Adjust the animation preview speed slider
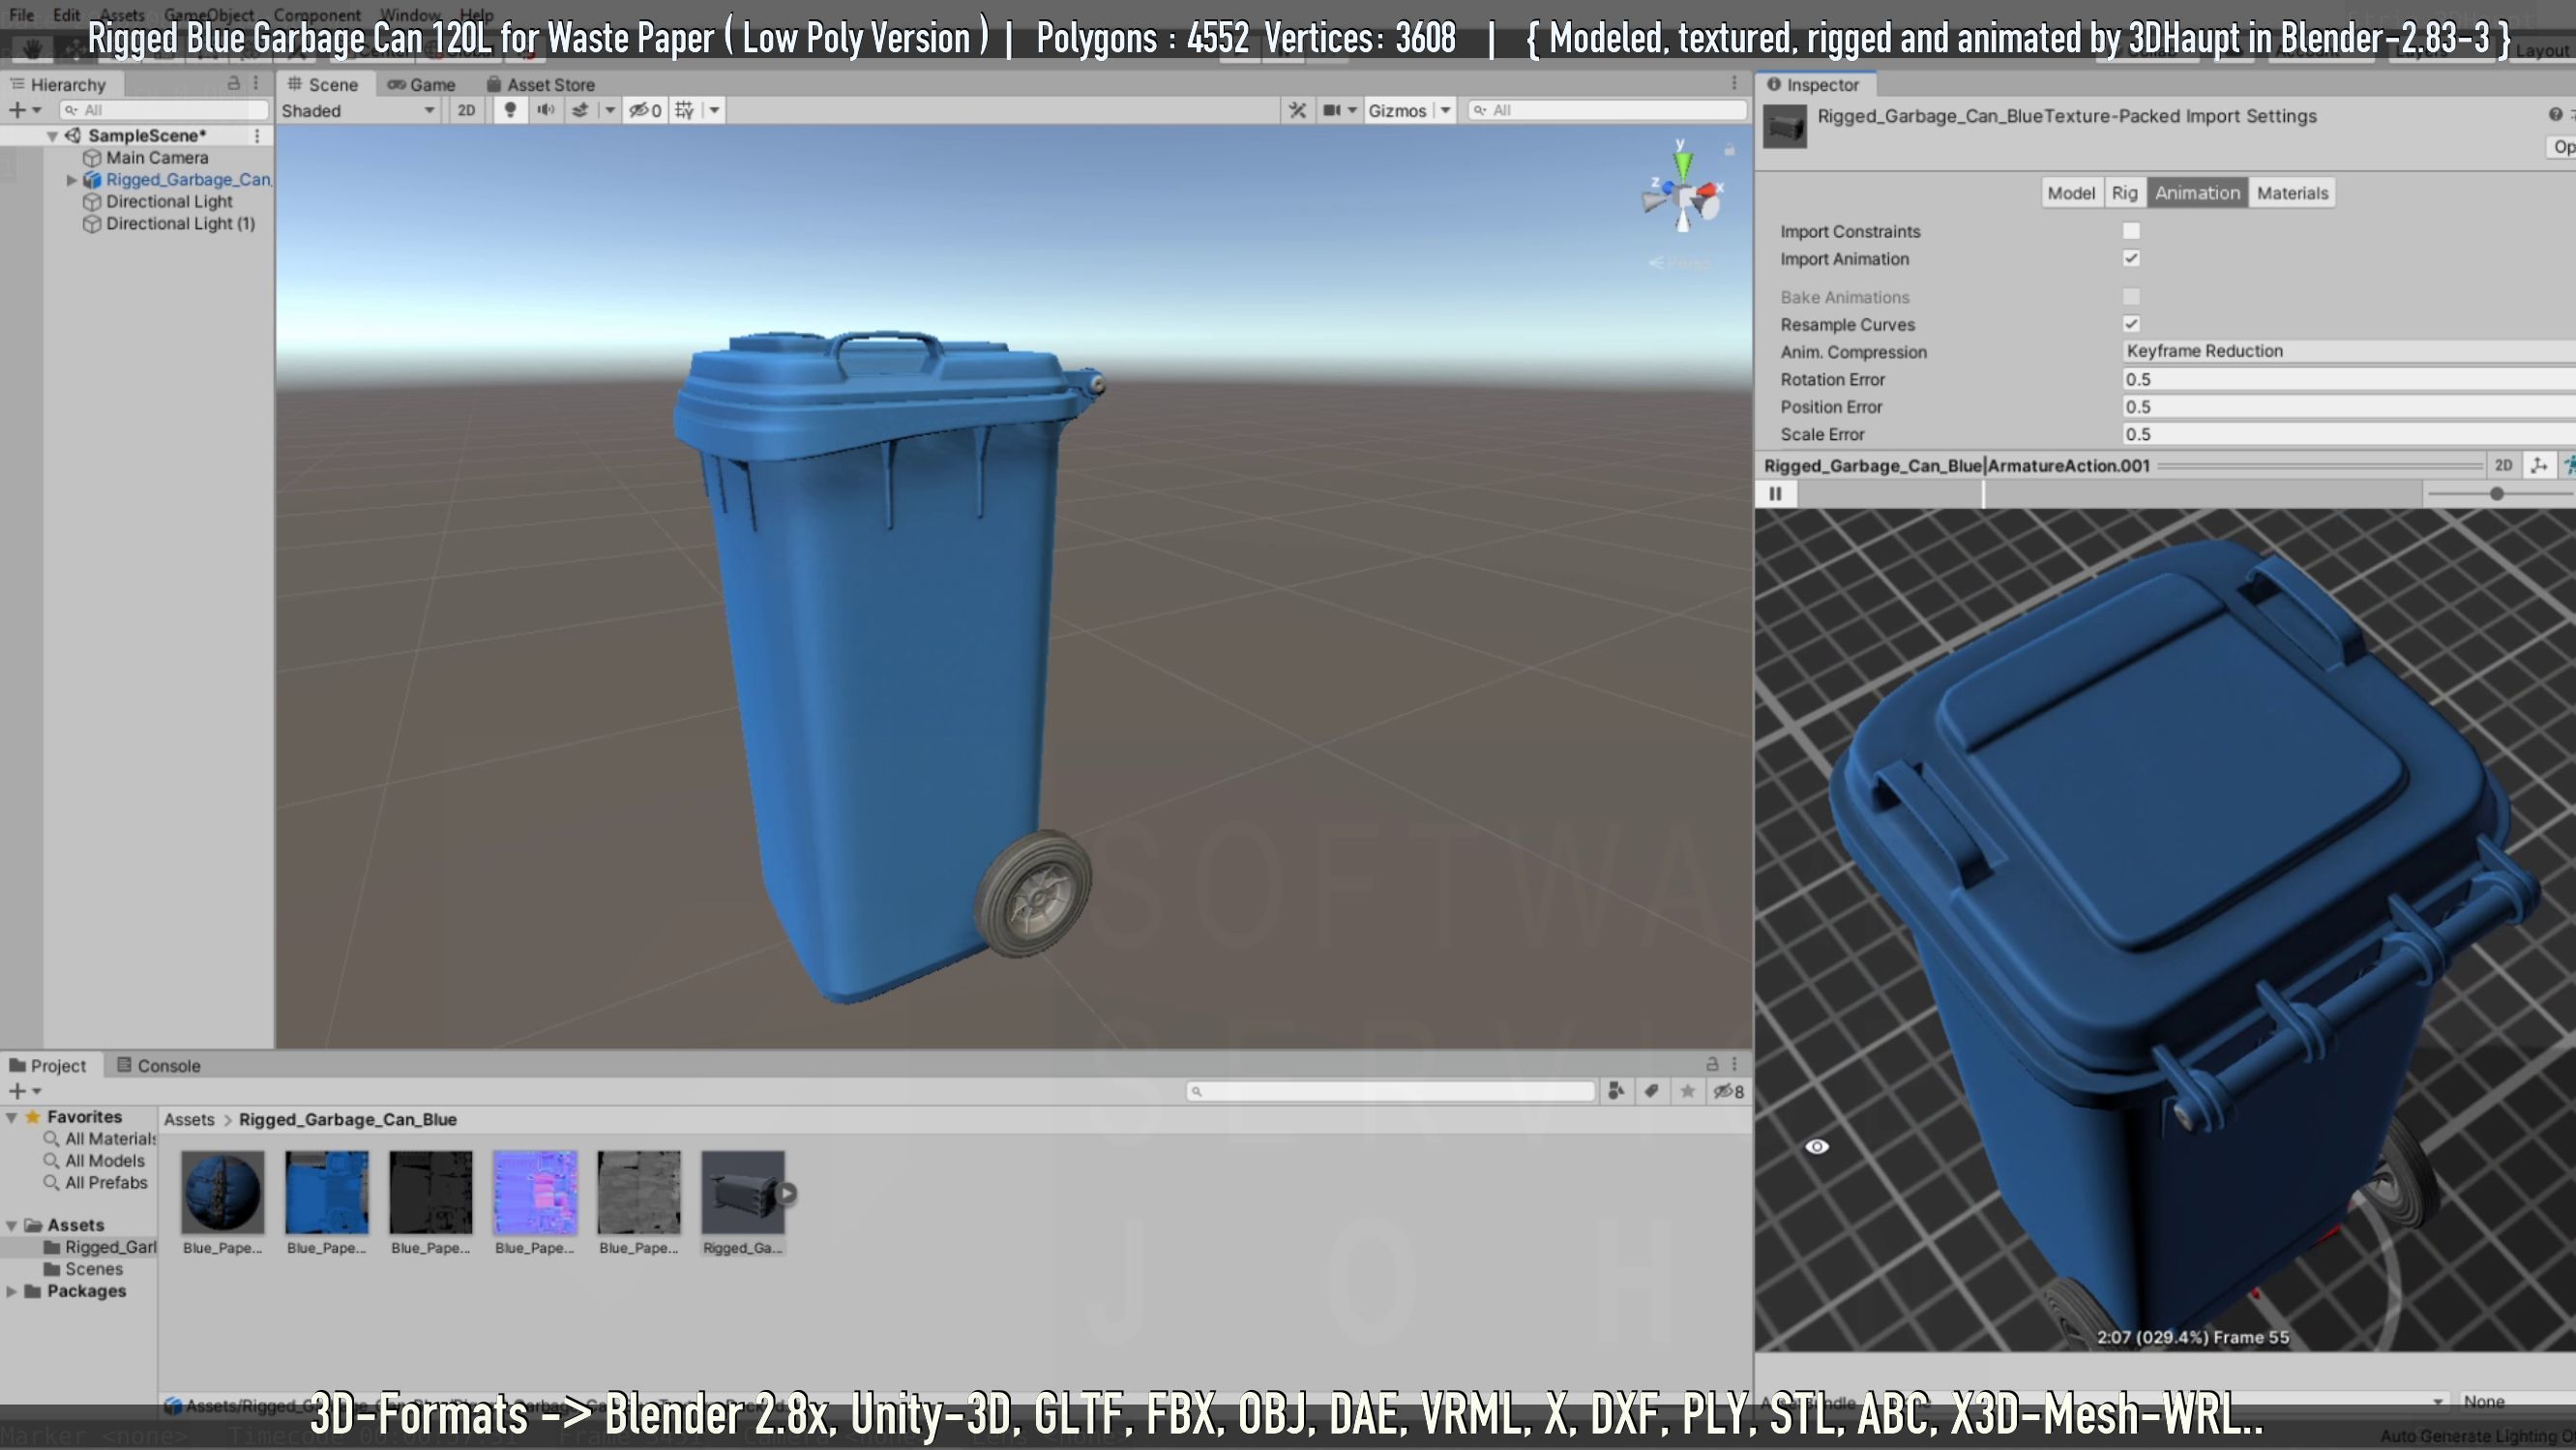 click(2497, 493)
